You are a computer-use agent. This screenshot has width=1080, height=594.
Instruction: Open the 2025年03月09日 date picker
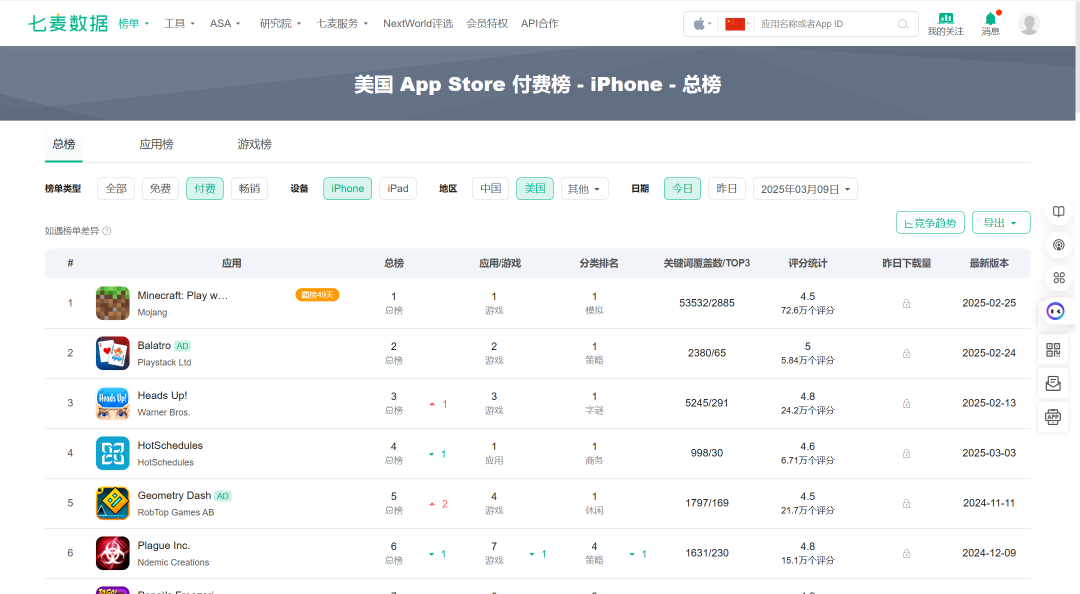[805, 189]
